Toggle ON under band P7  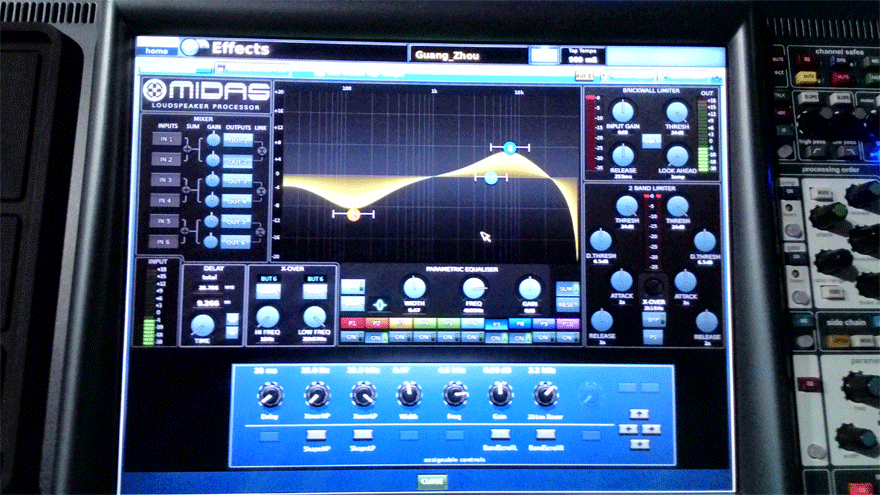click(496, 338)
